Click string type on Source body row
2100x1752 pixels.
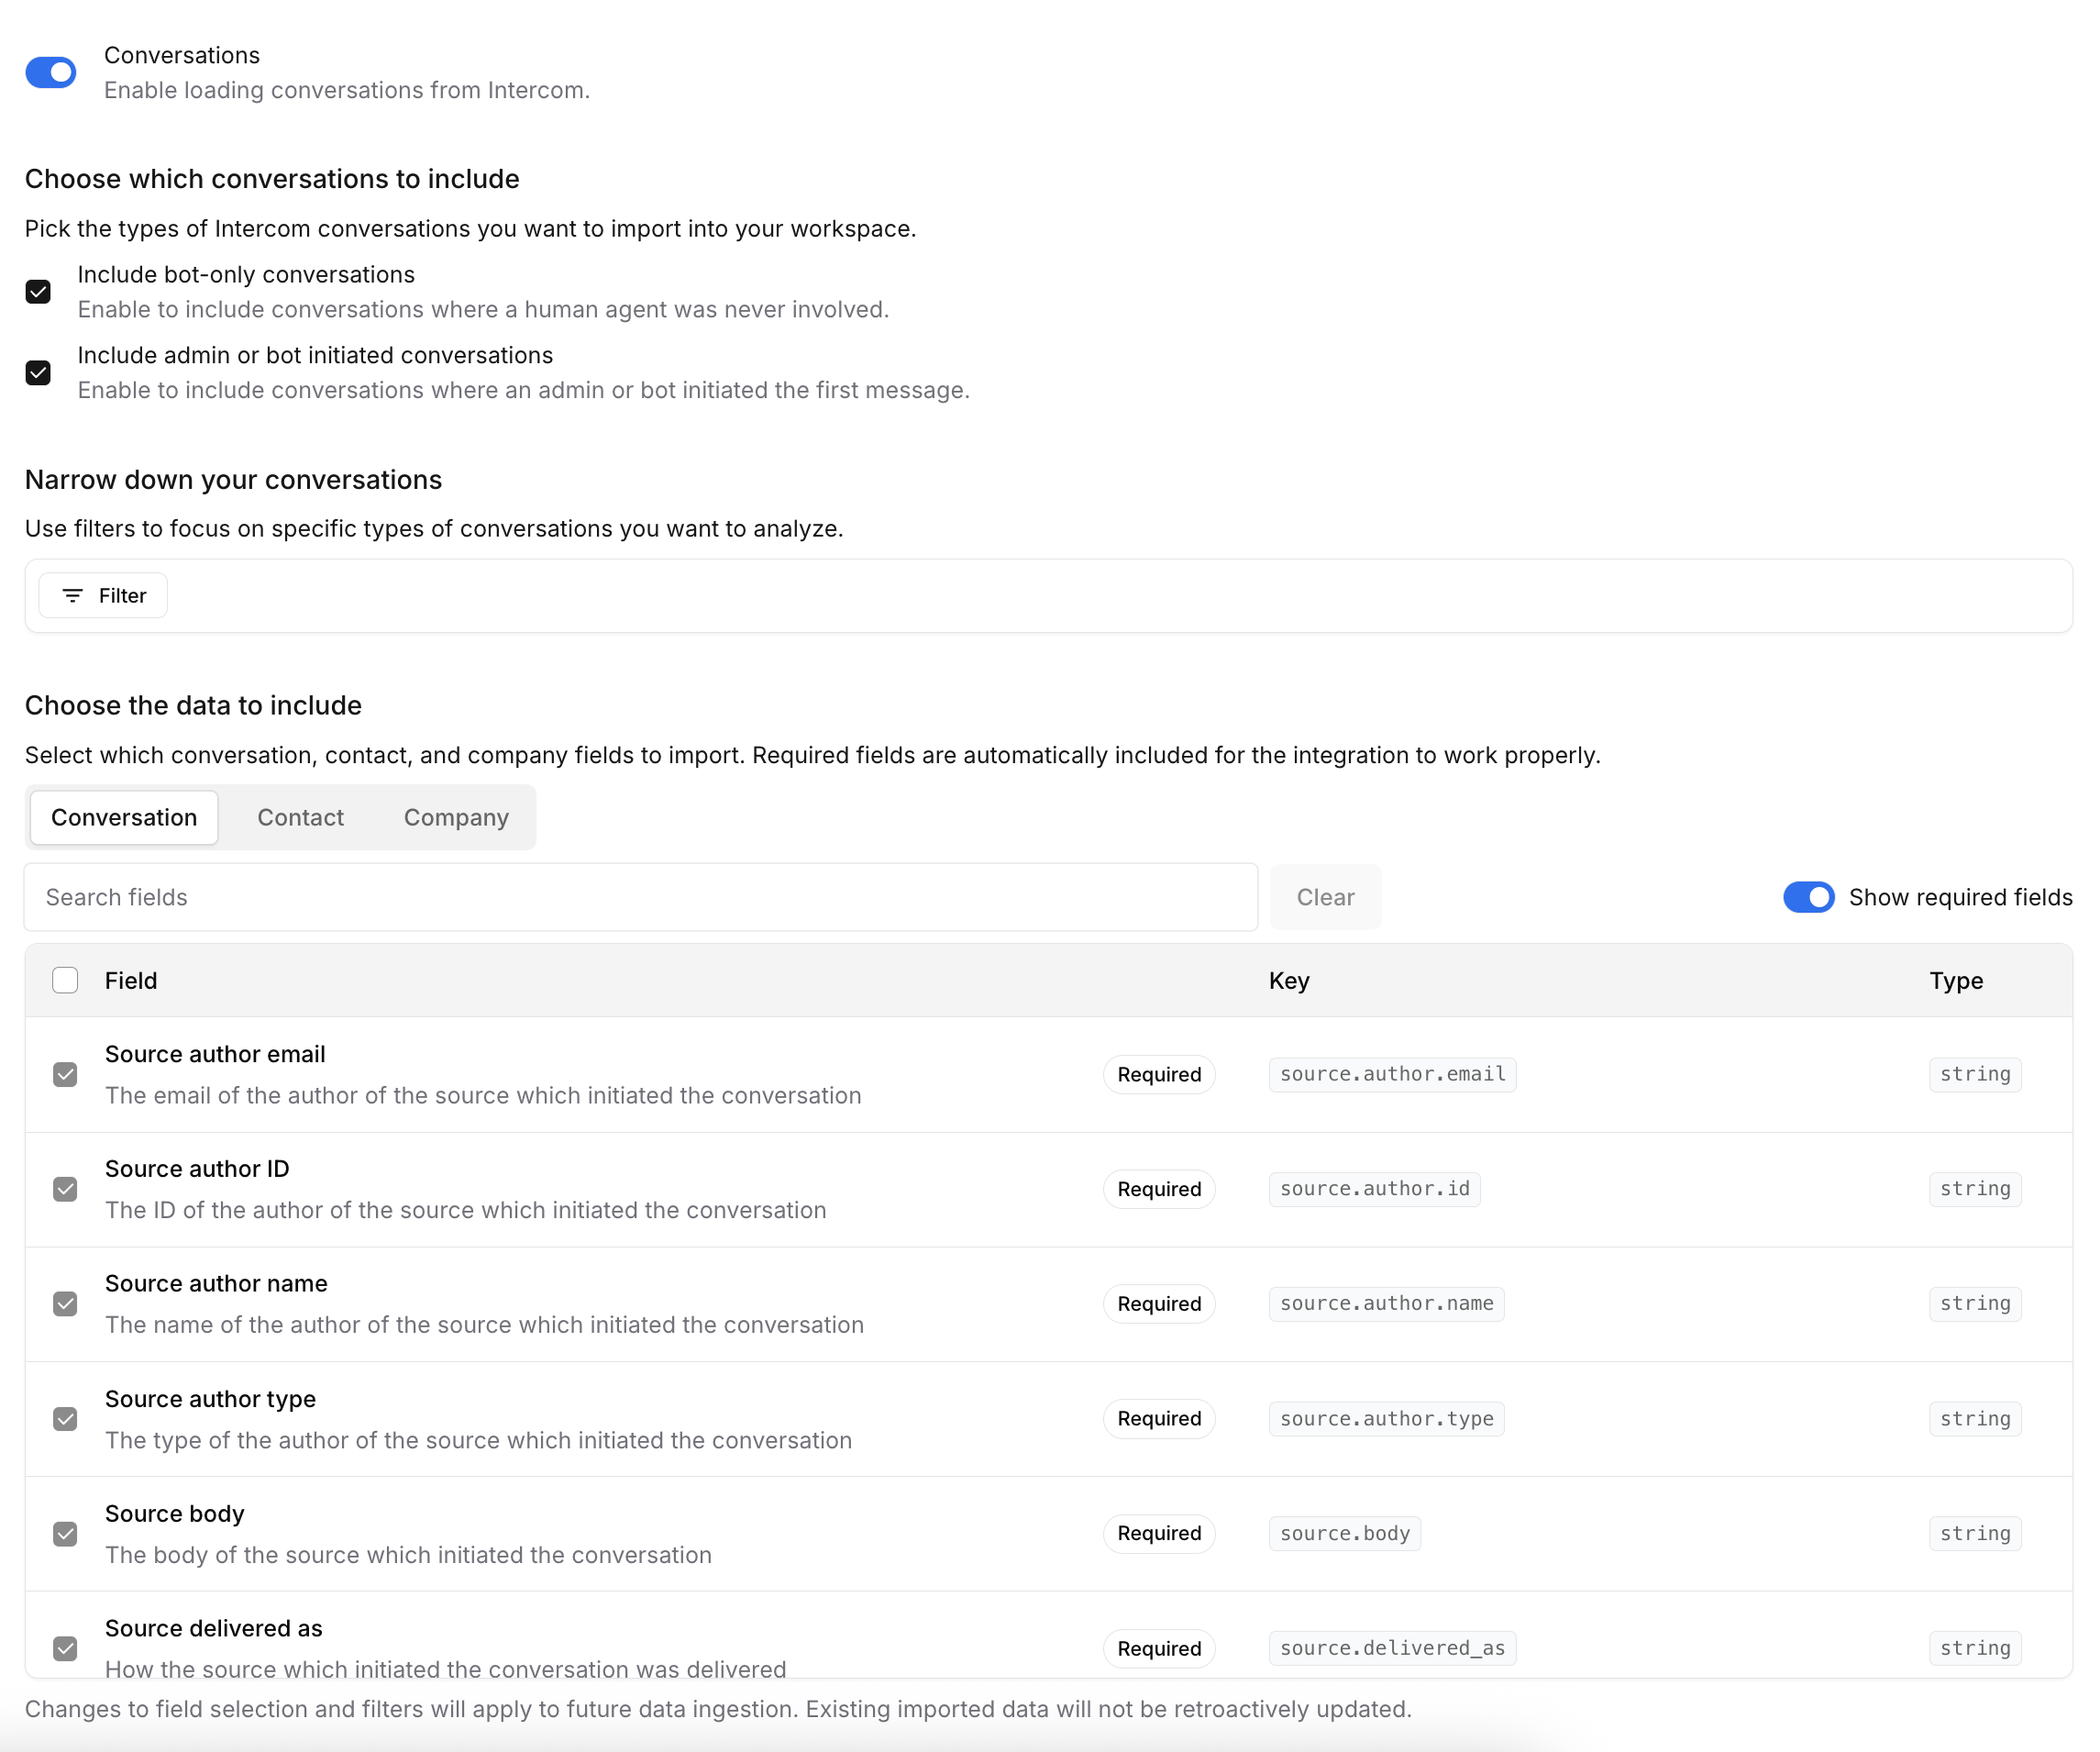pos(1975,1534)
